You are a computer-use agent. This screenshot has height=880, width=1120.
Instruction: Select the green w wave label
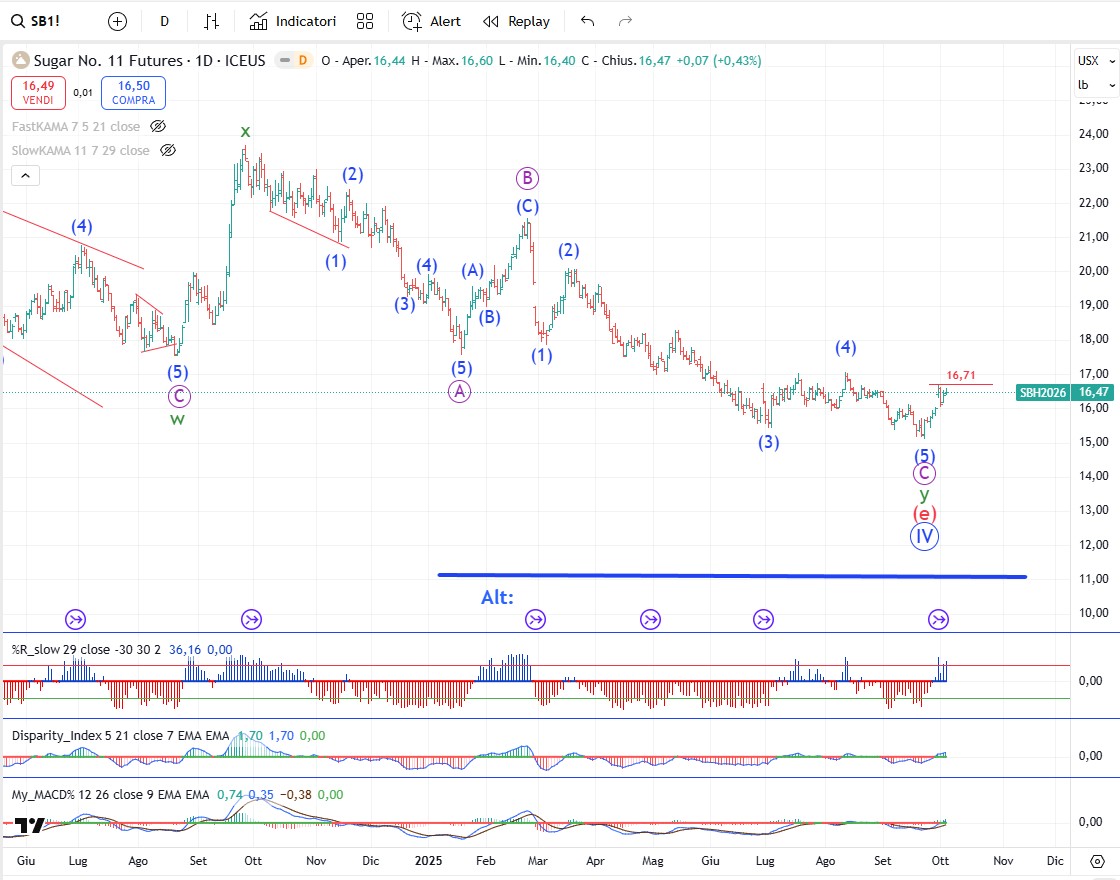click(177, 419)
